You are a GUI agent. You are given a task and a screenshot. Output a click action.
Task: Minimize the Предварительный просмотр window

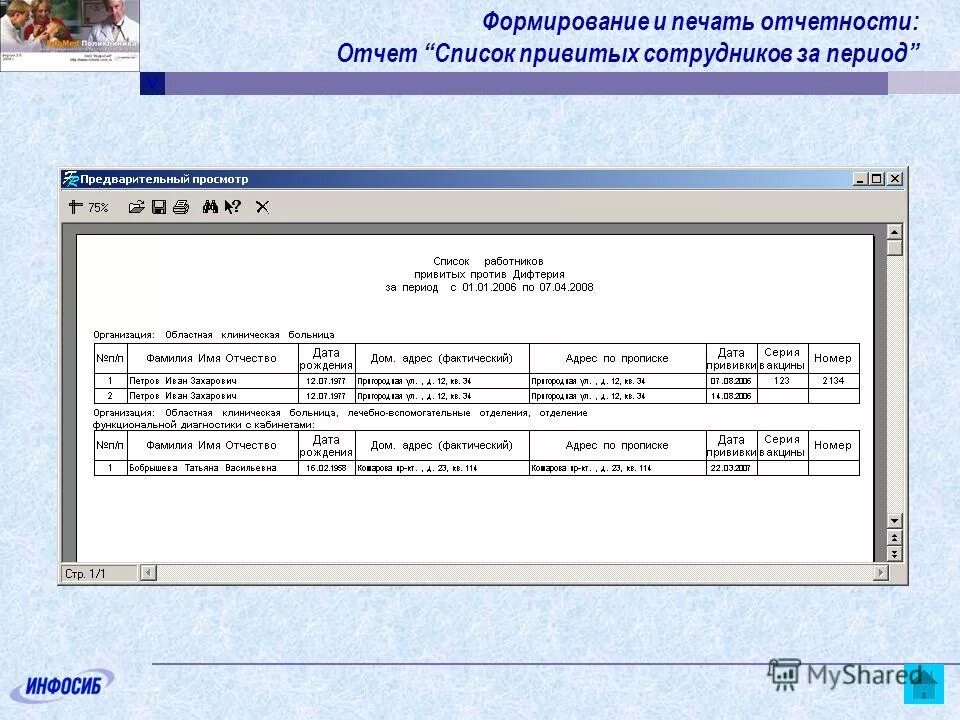click(x=860, y=179)
